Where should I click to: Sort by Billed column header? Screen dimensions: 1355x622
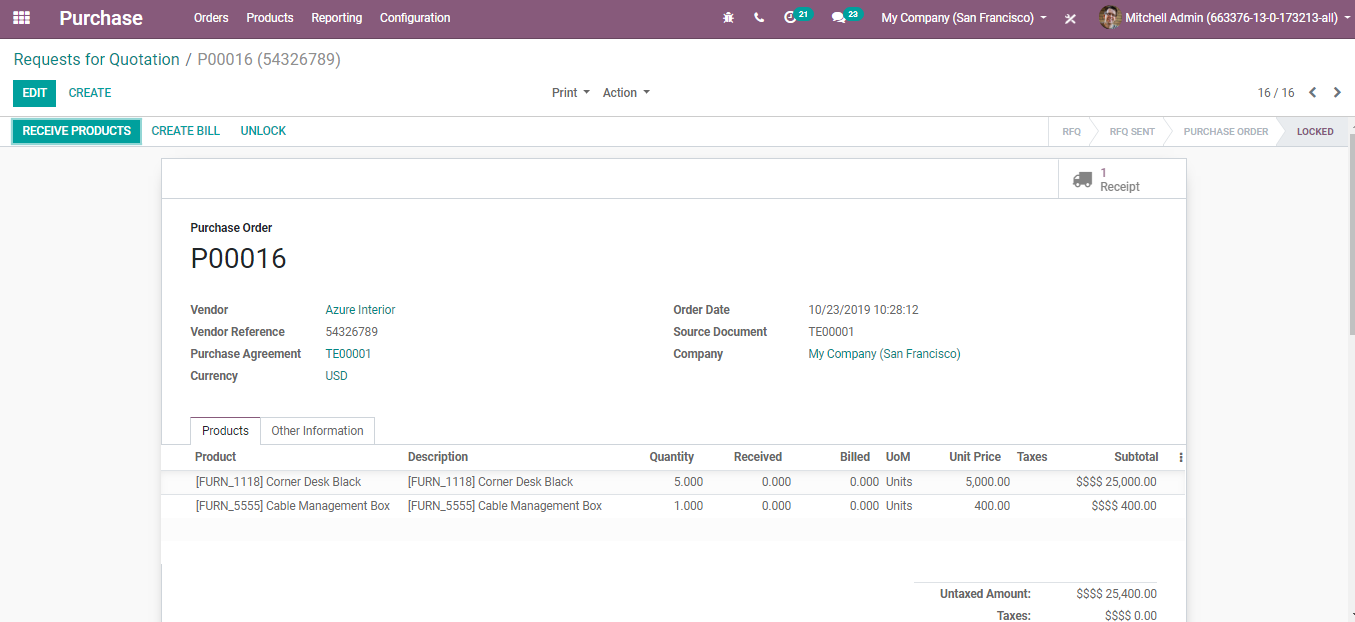[855, 457]
